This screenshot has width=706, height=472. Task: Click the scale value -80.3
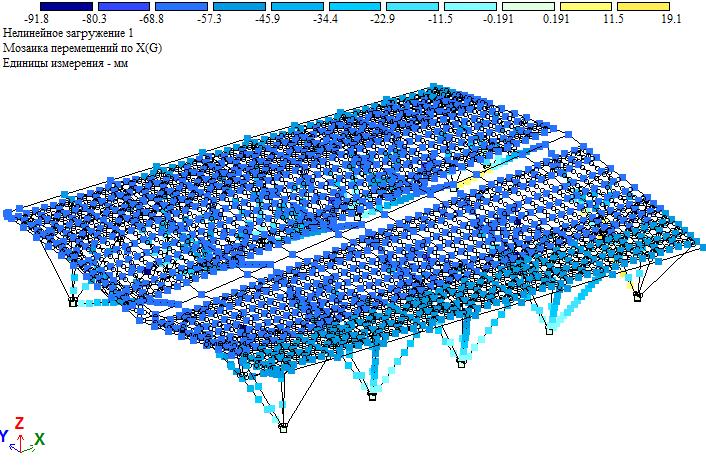coord(94,19)
